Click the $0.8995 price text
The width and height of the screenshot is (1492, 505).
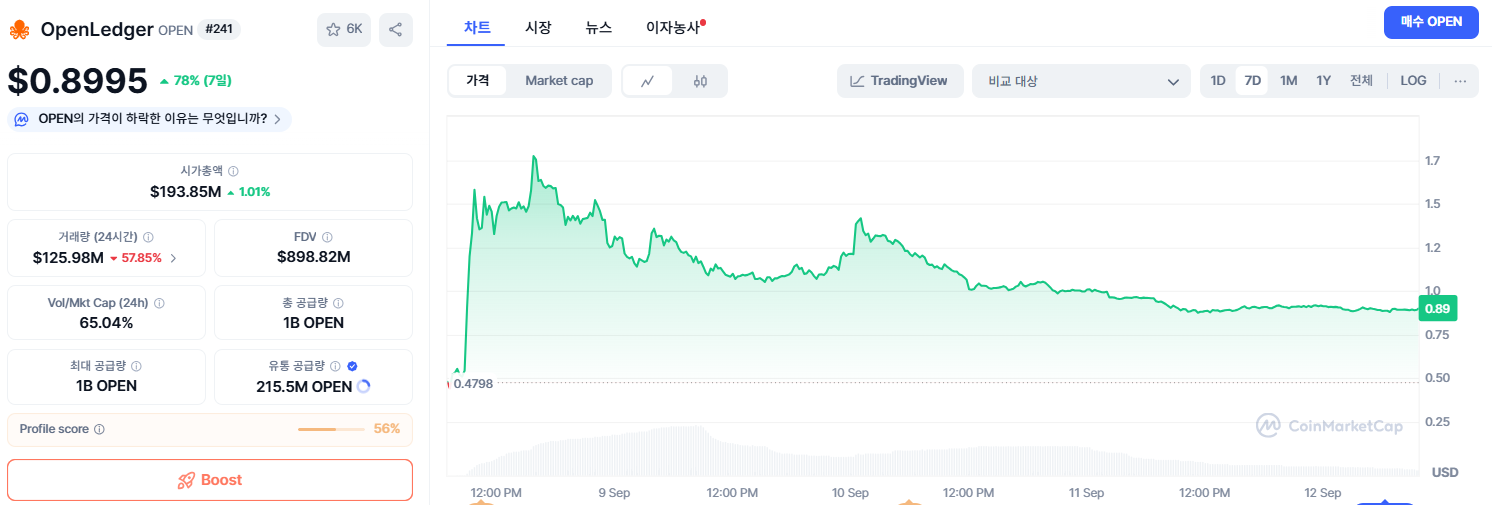pos(77,81)
